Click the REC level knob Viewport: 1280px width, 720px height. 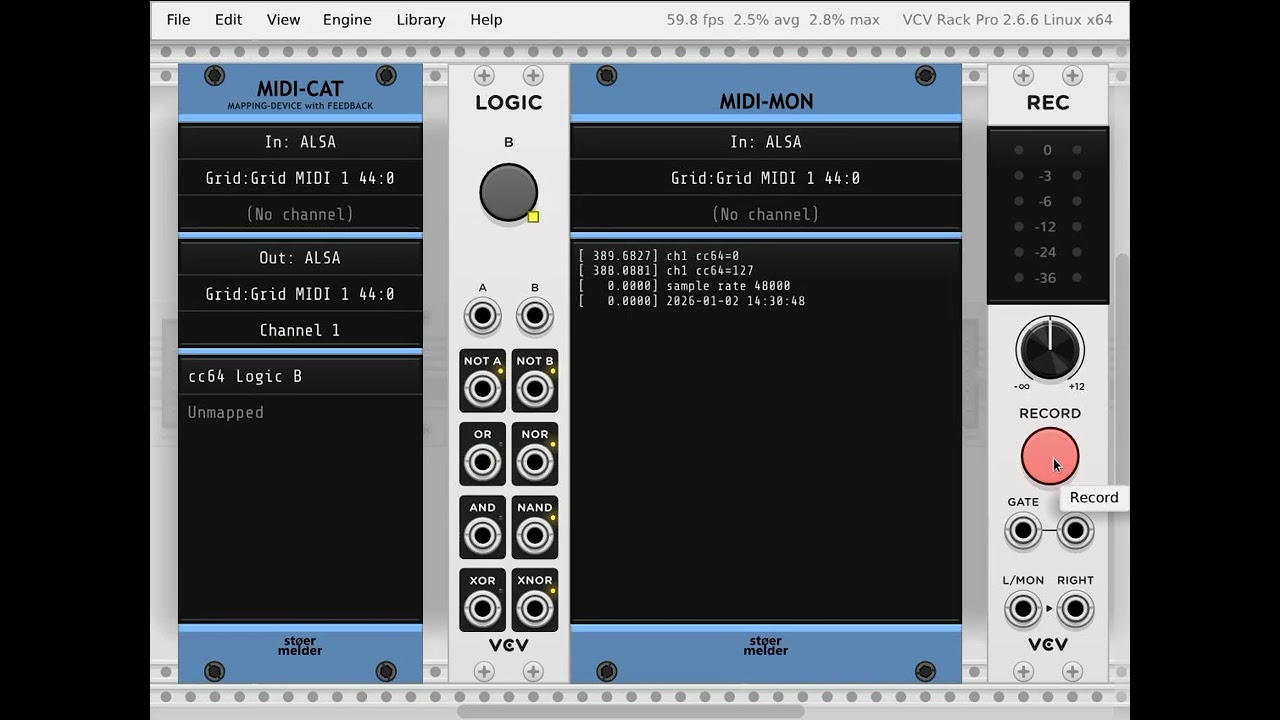(x=1050, y=350)
